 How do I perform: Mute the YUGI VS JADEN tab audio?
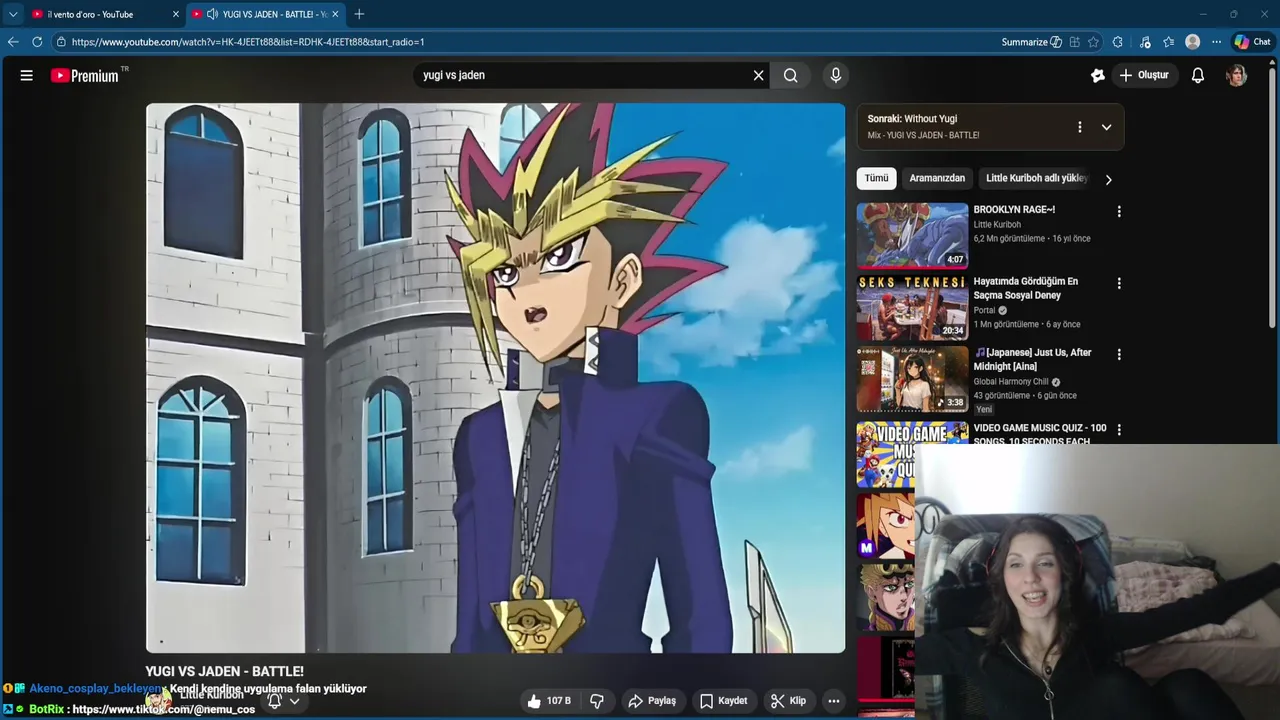point(212,14)
